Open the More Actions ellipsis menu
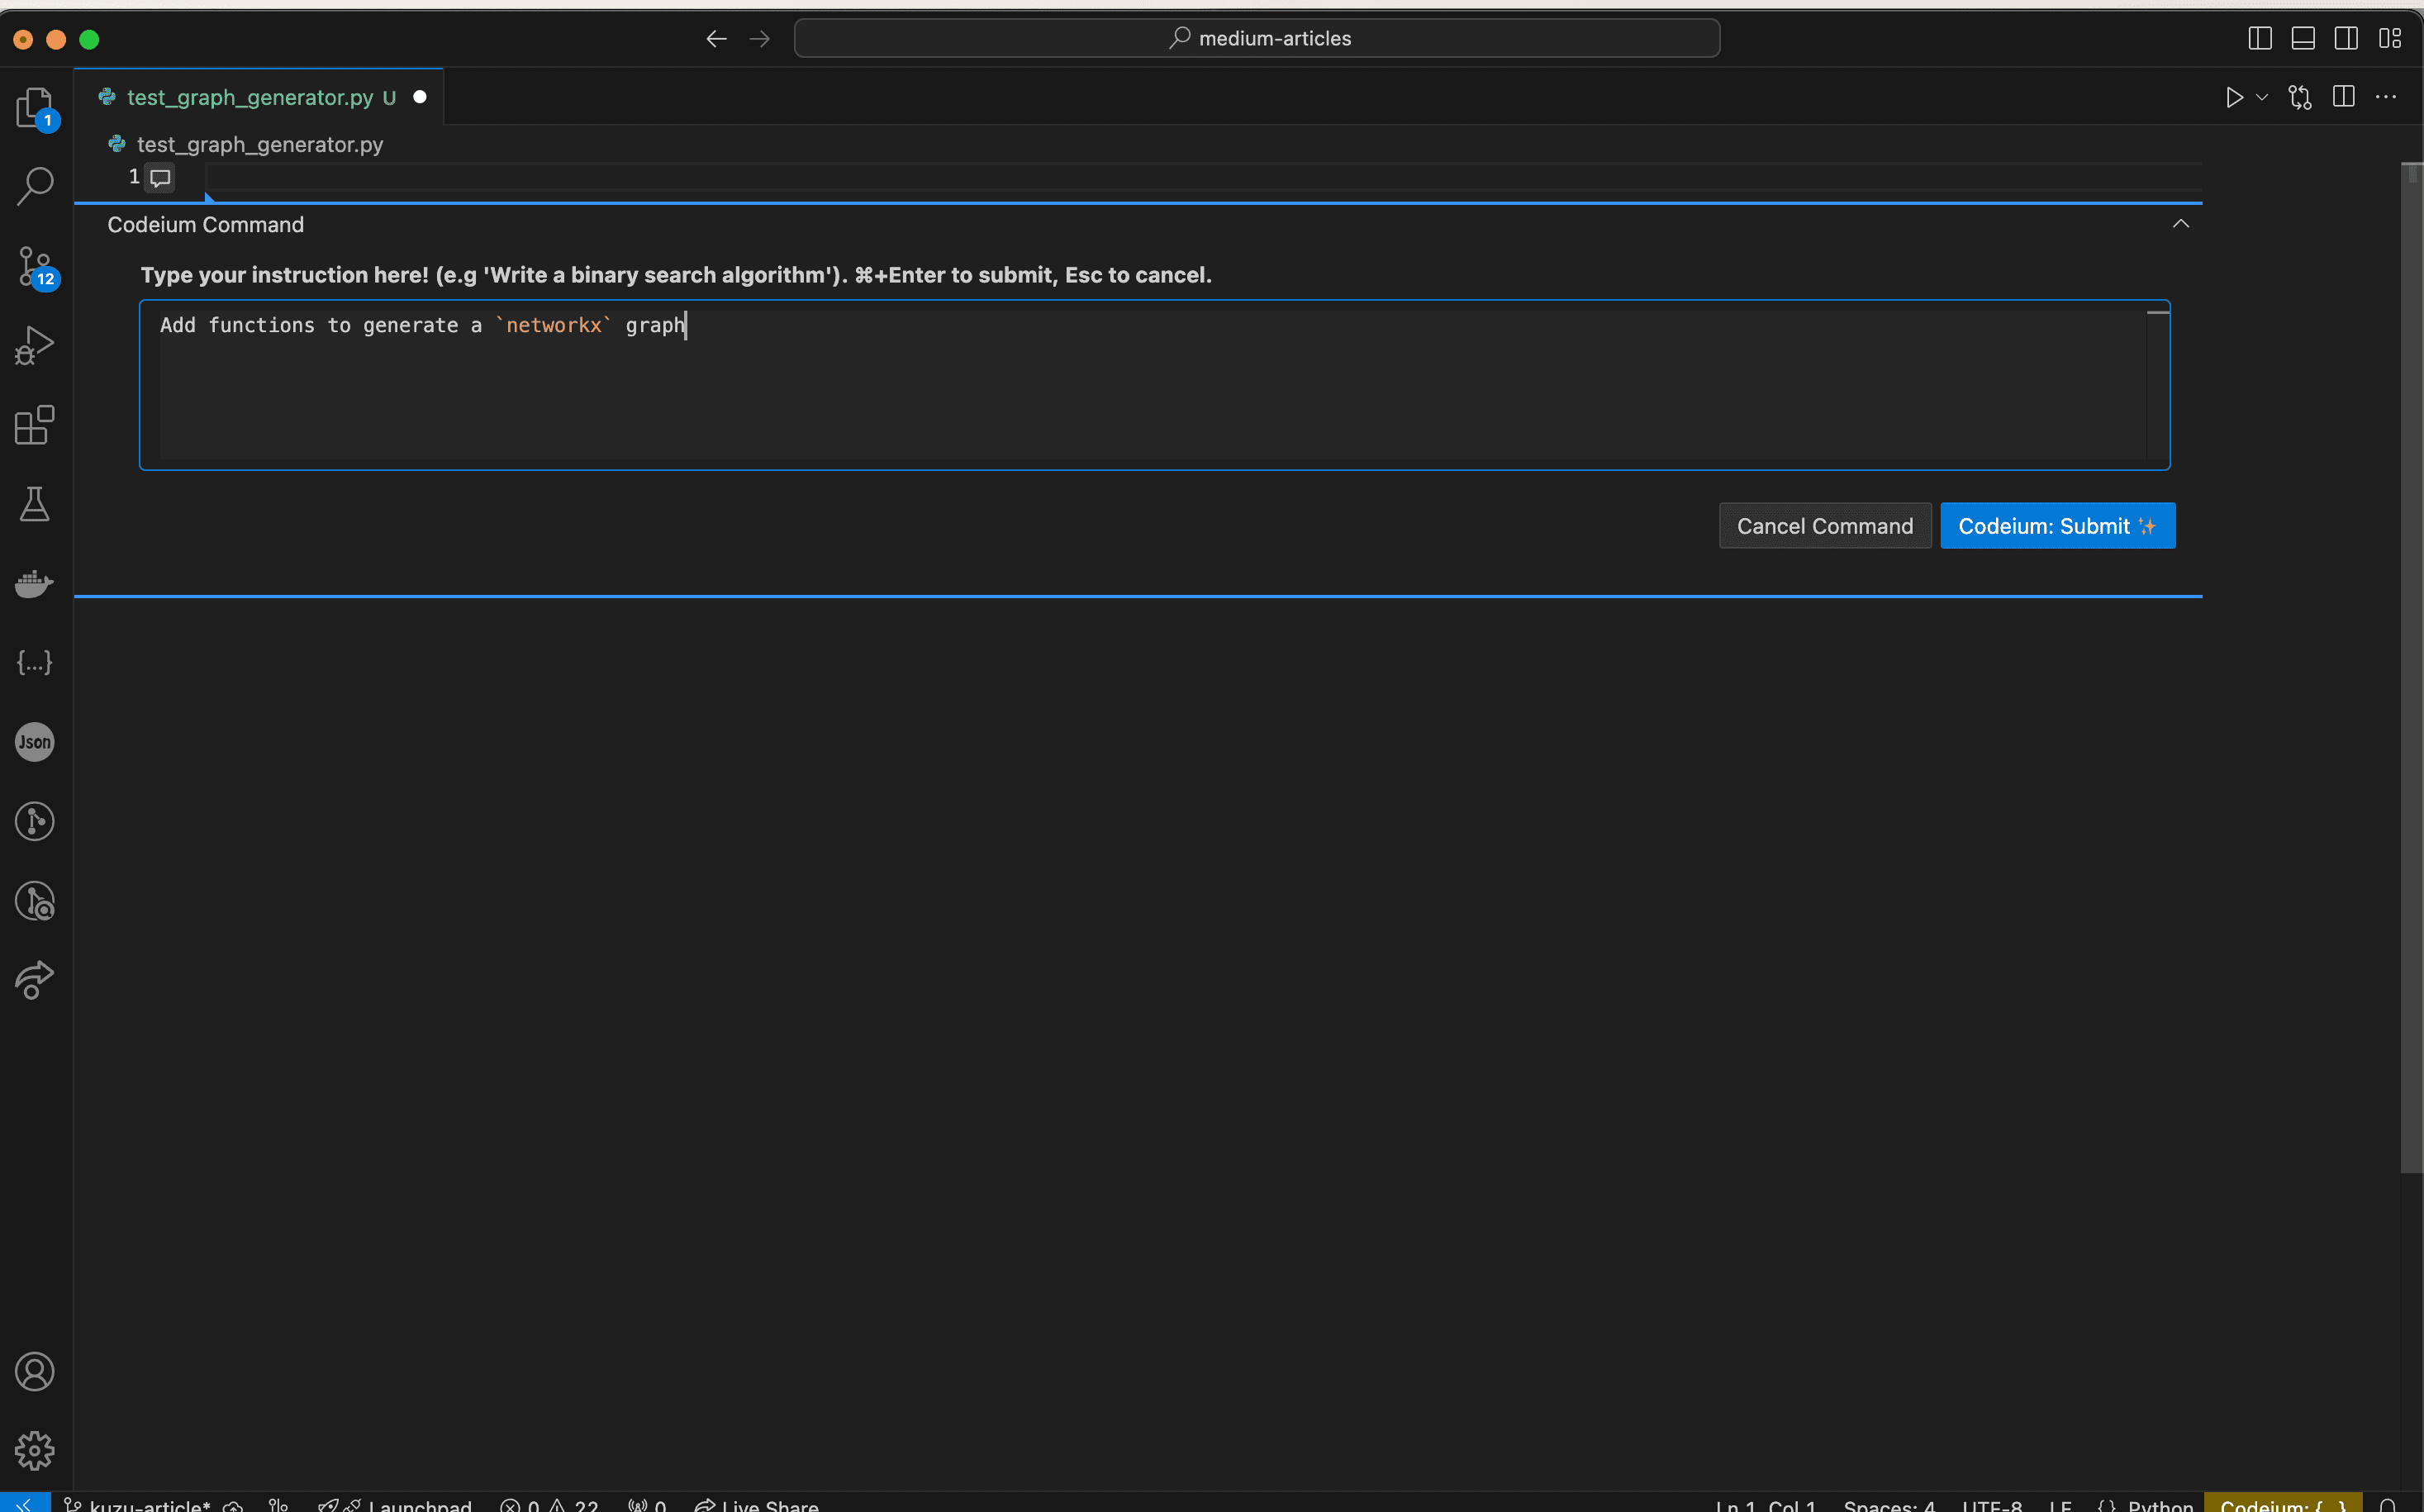 tap(2386, 97)
